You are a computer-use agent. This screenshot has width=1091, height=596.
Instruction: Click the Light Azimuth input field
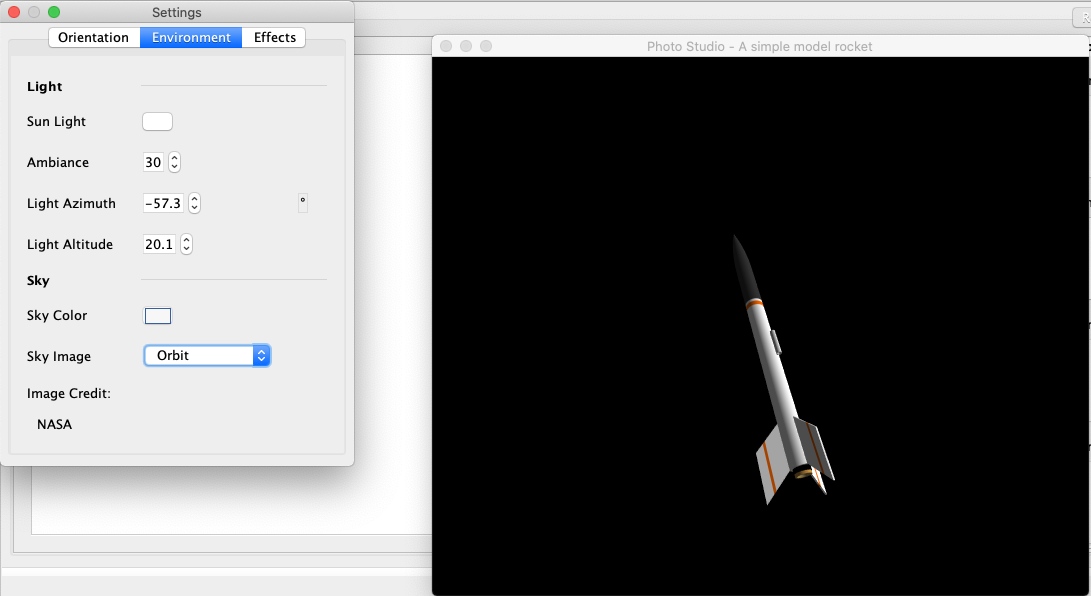[163, 203]
